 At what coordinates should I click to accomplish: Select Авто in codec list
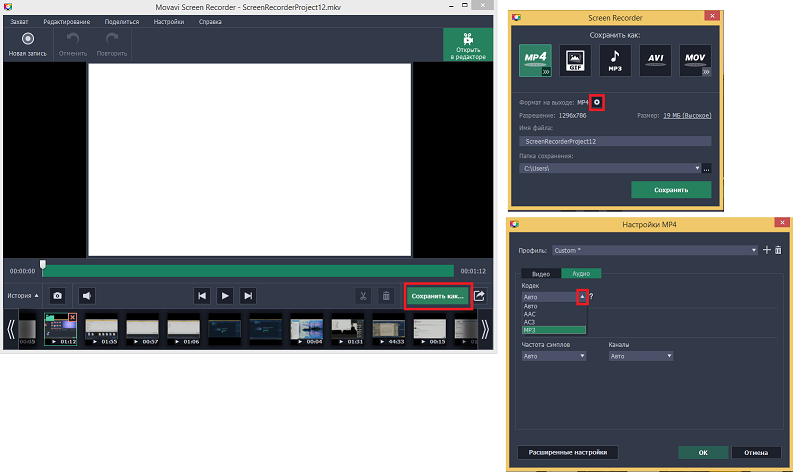click(x=554, y=306)
